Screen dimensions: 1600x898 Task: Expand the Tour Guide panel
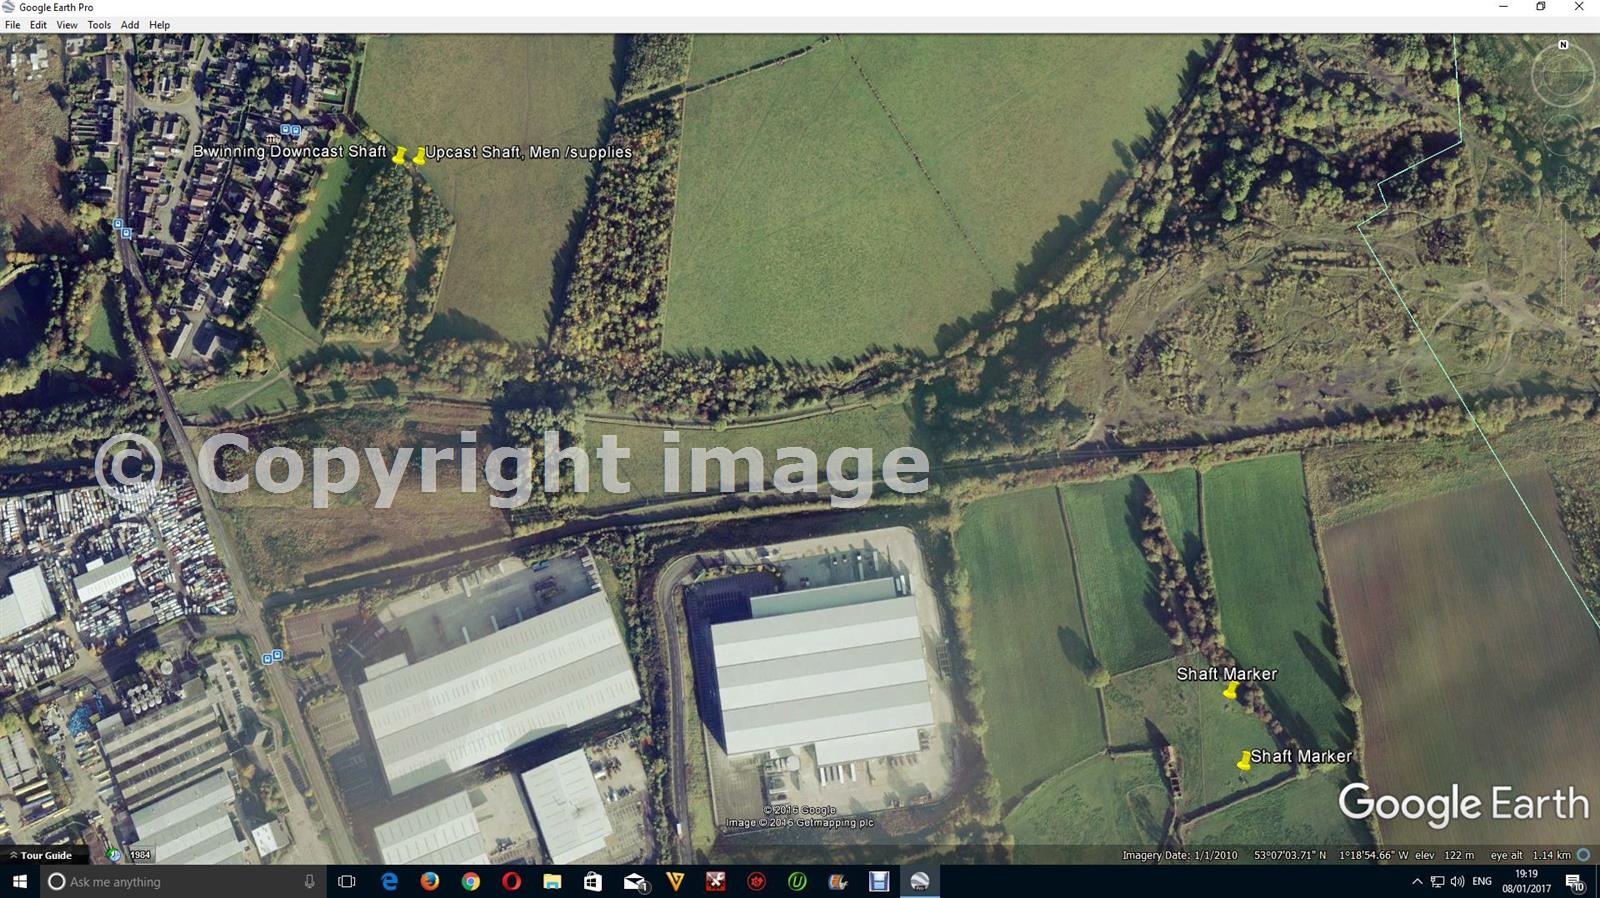coord(40,855)
